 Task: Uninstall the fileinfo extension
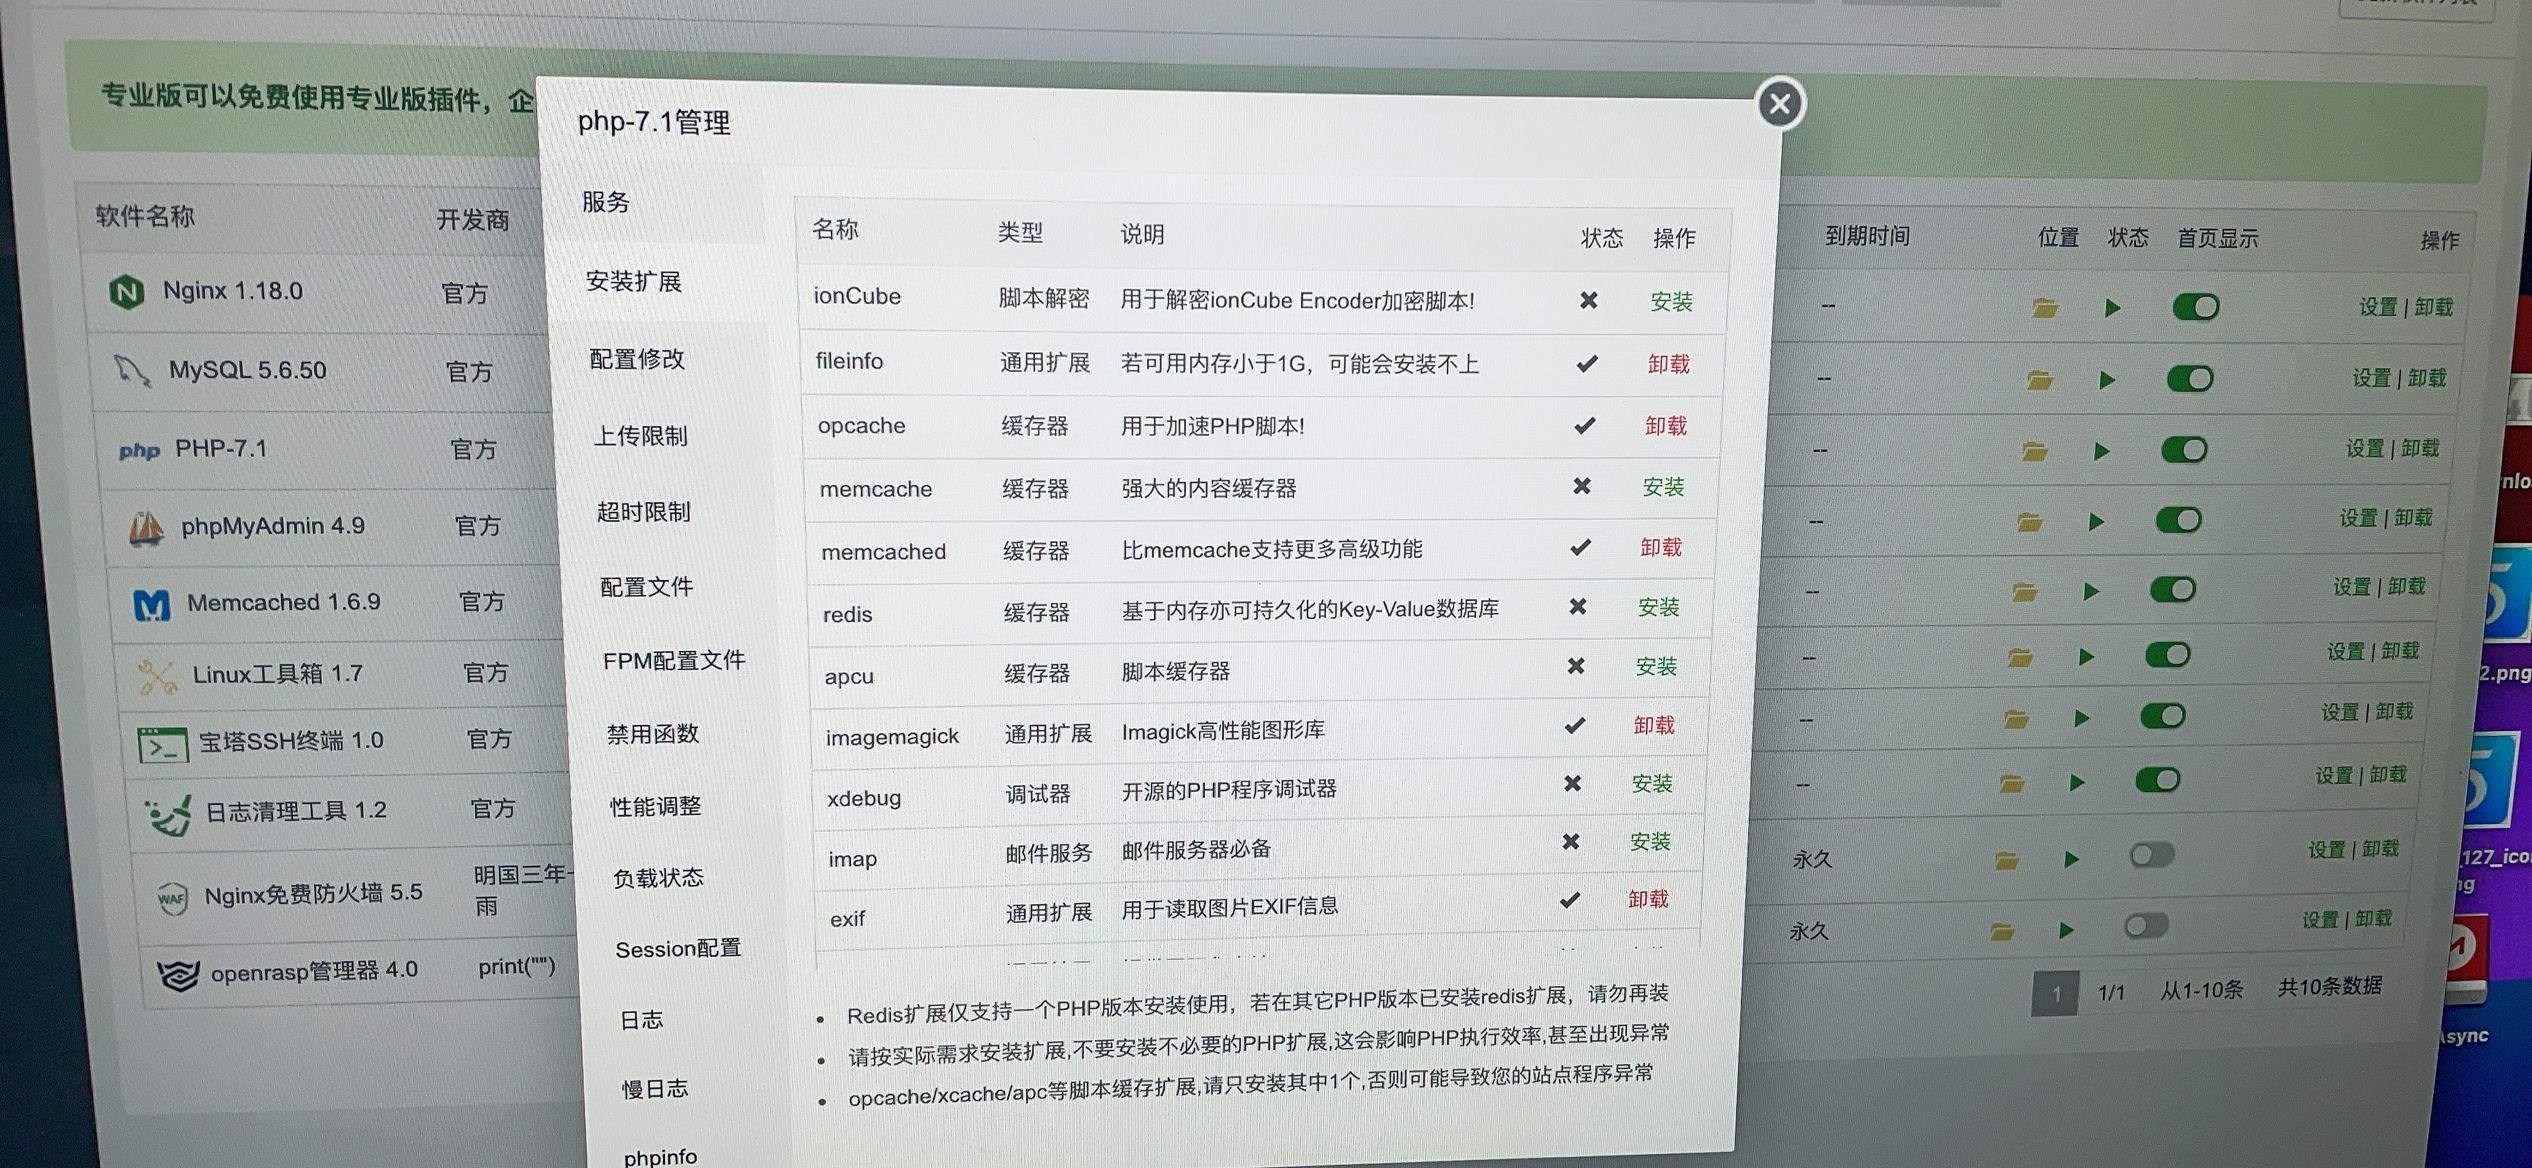[x=1669, y=364]
